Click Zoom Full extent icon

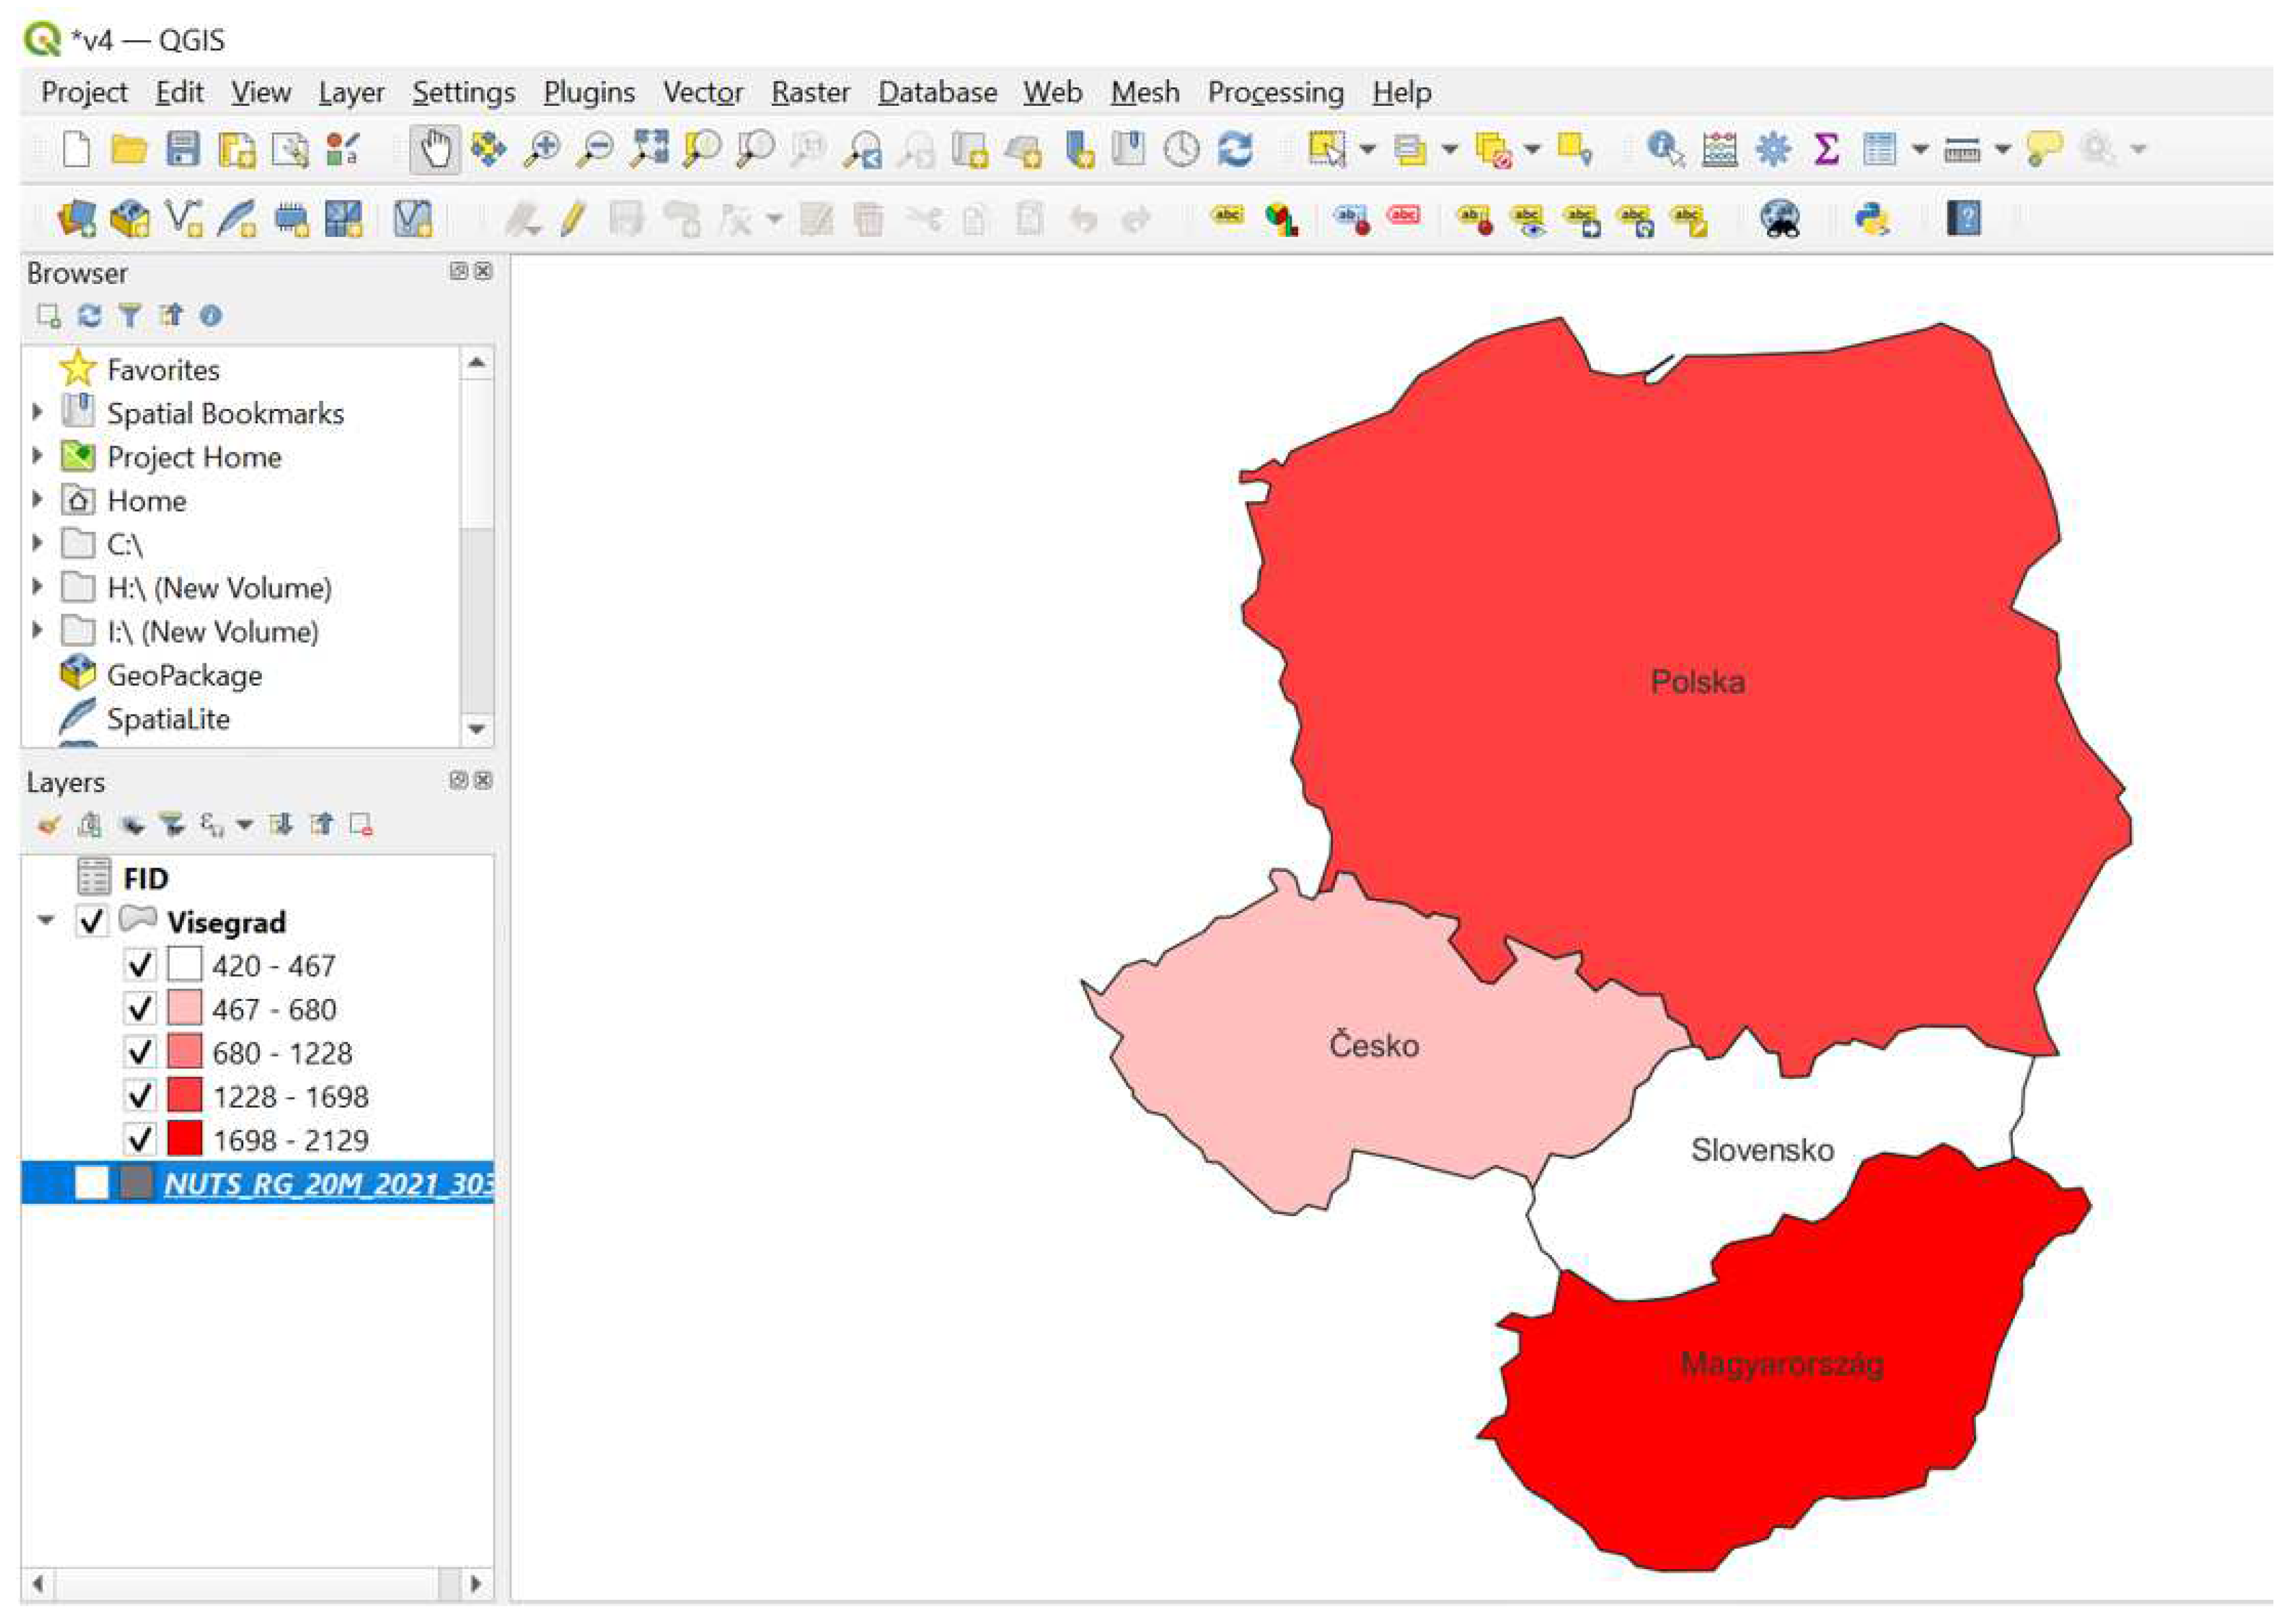coord(649,150)
